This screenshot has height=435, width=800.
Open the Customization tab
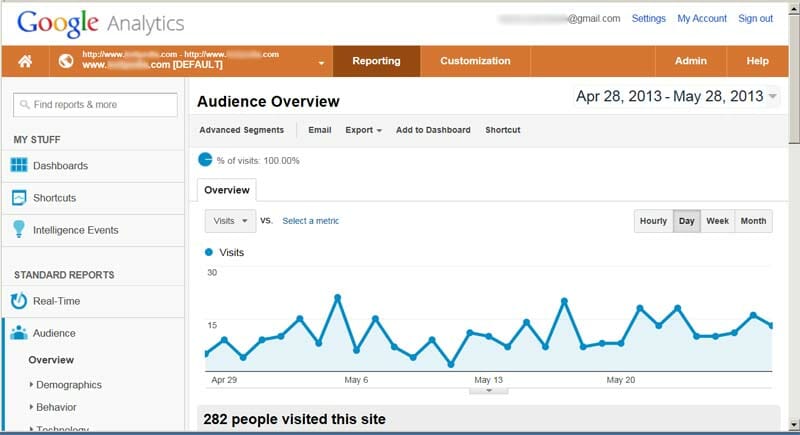coord(475,61)
